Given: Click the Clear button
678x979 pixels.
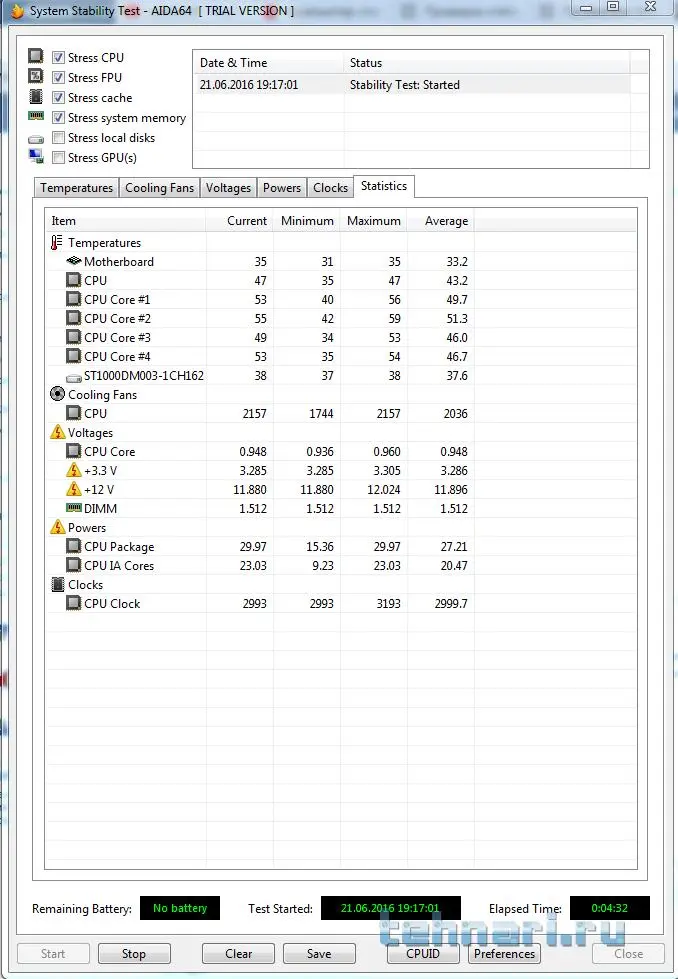Looking at the screenshot, I should [x=238, y=953].
